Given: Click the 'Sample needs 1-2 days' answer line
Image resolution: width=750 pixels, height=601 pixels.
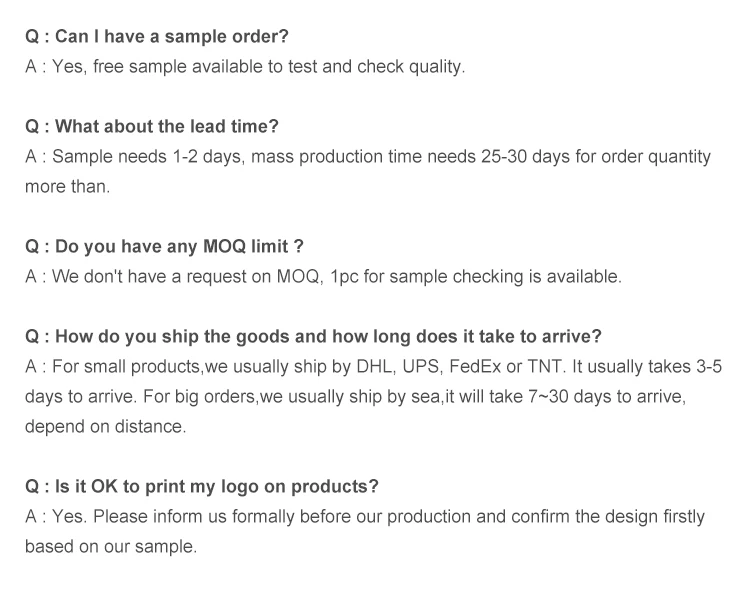Looking at the screenshot, I should 367,157.
